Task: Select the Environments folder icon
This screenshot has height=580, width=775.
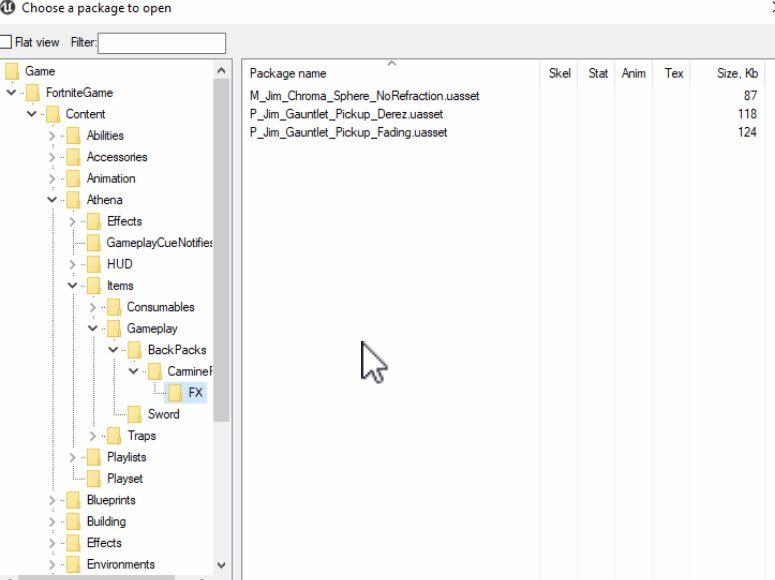Action: (x=73, y=564)
